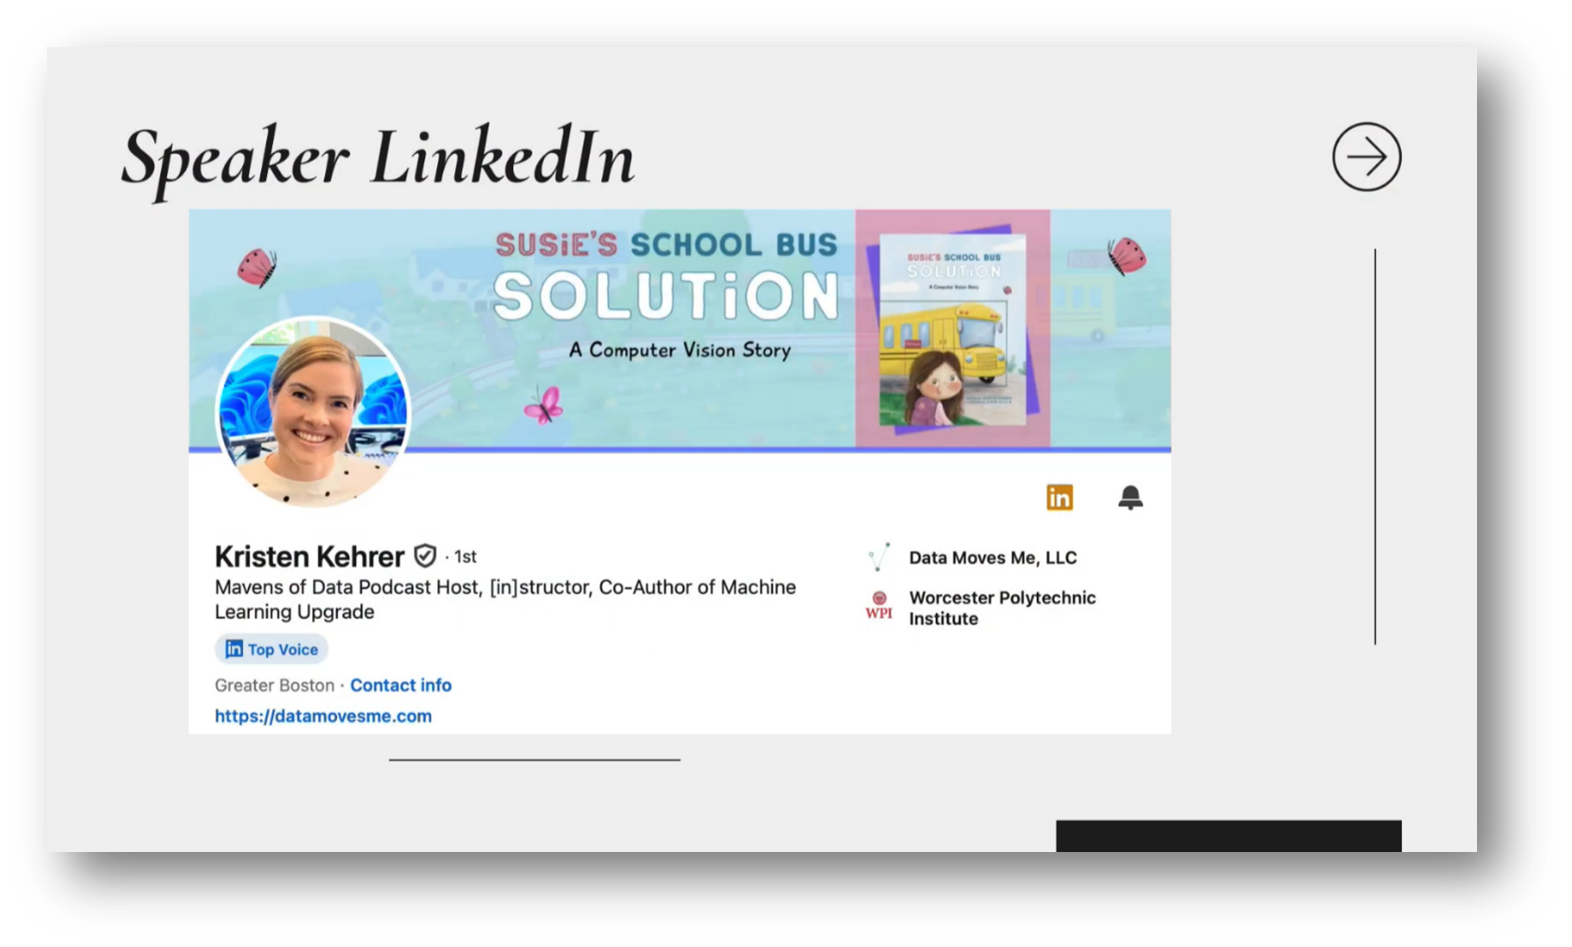Screen dimensions: 1572x947
Task: Open the https://datamovesme.com link
Action: [323, 716]
